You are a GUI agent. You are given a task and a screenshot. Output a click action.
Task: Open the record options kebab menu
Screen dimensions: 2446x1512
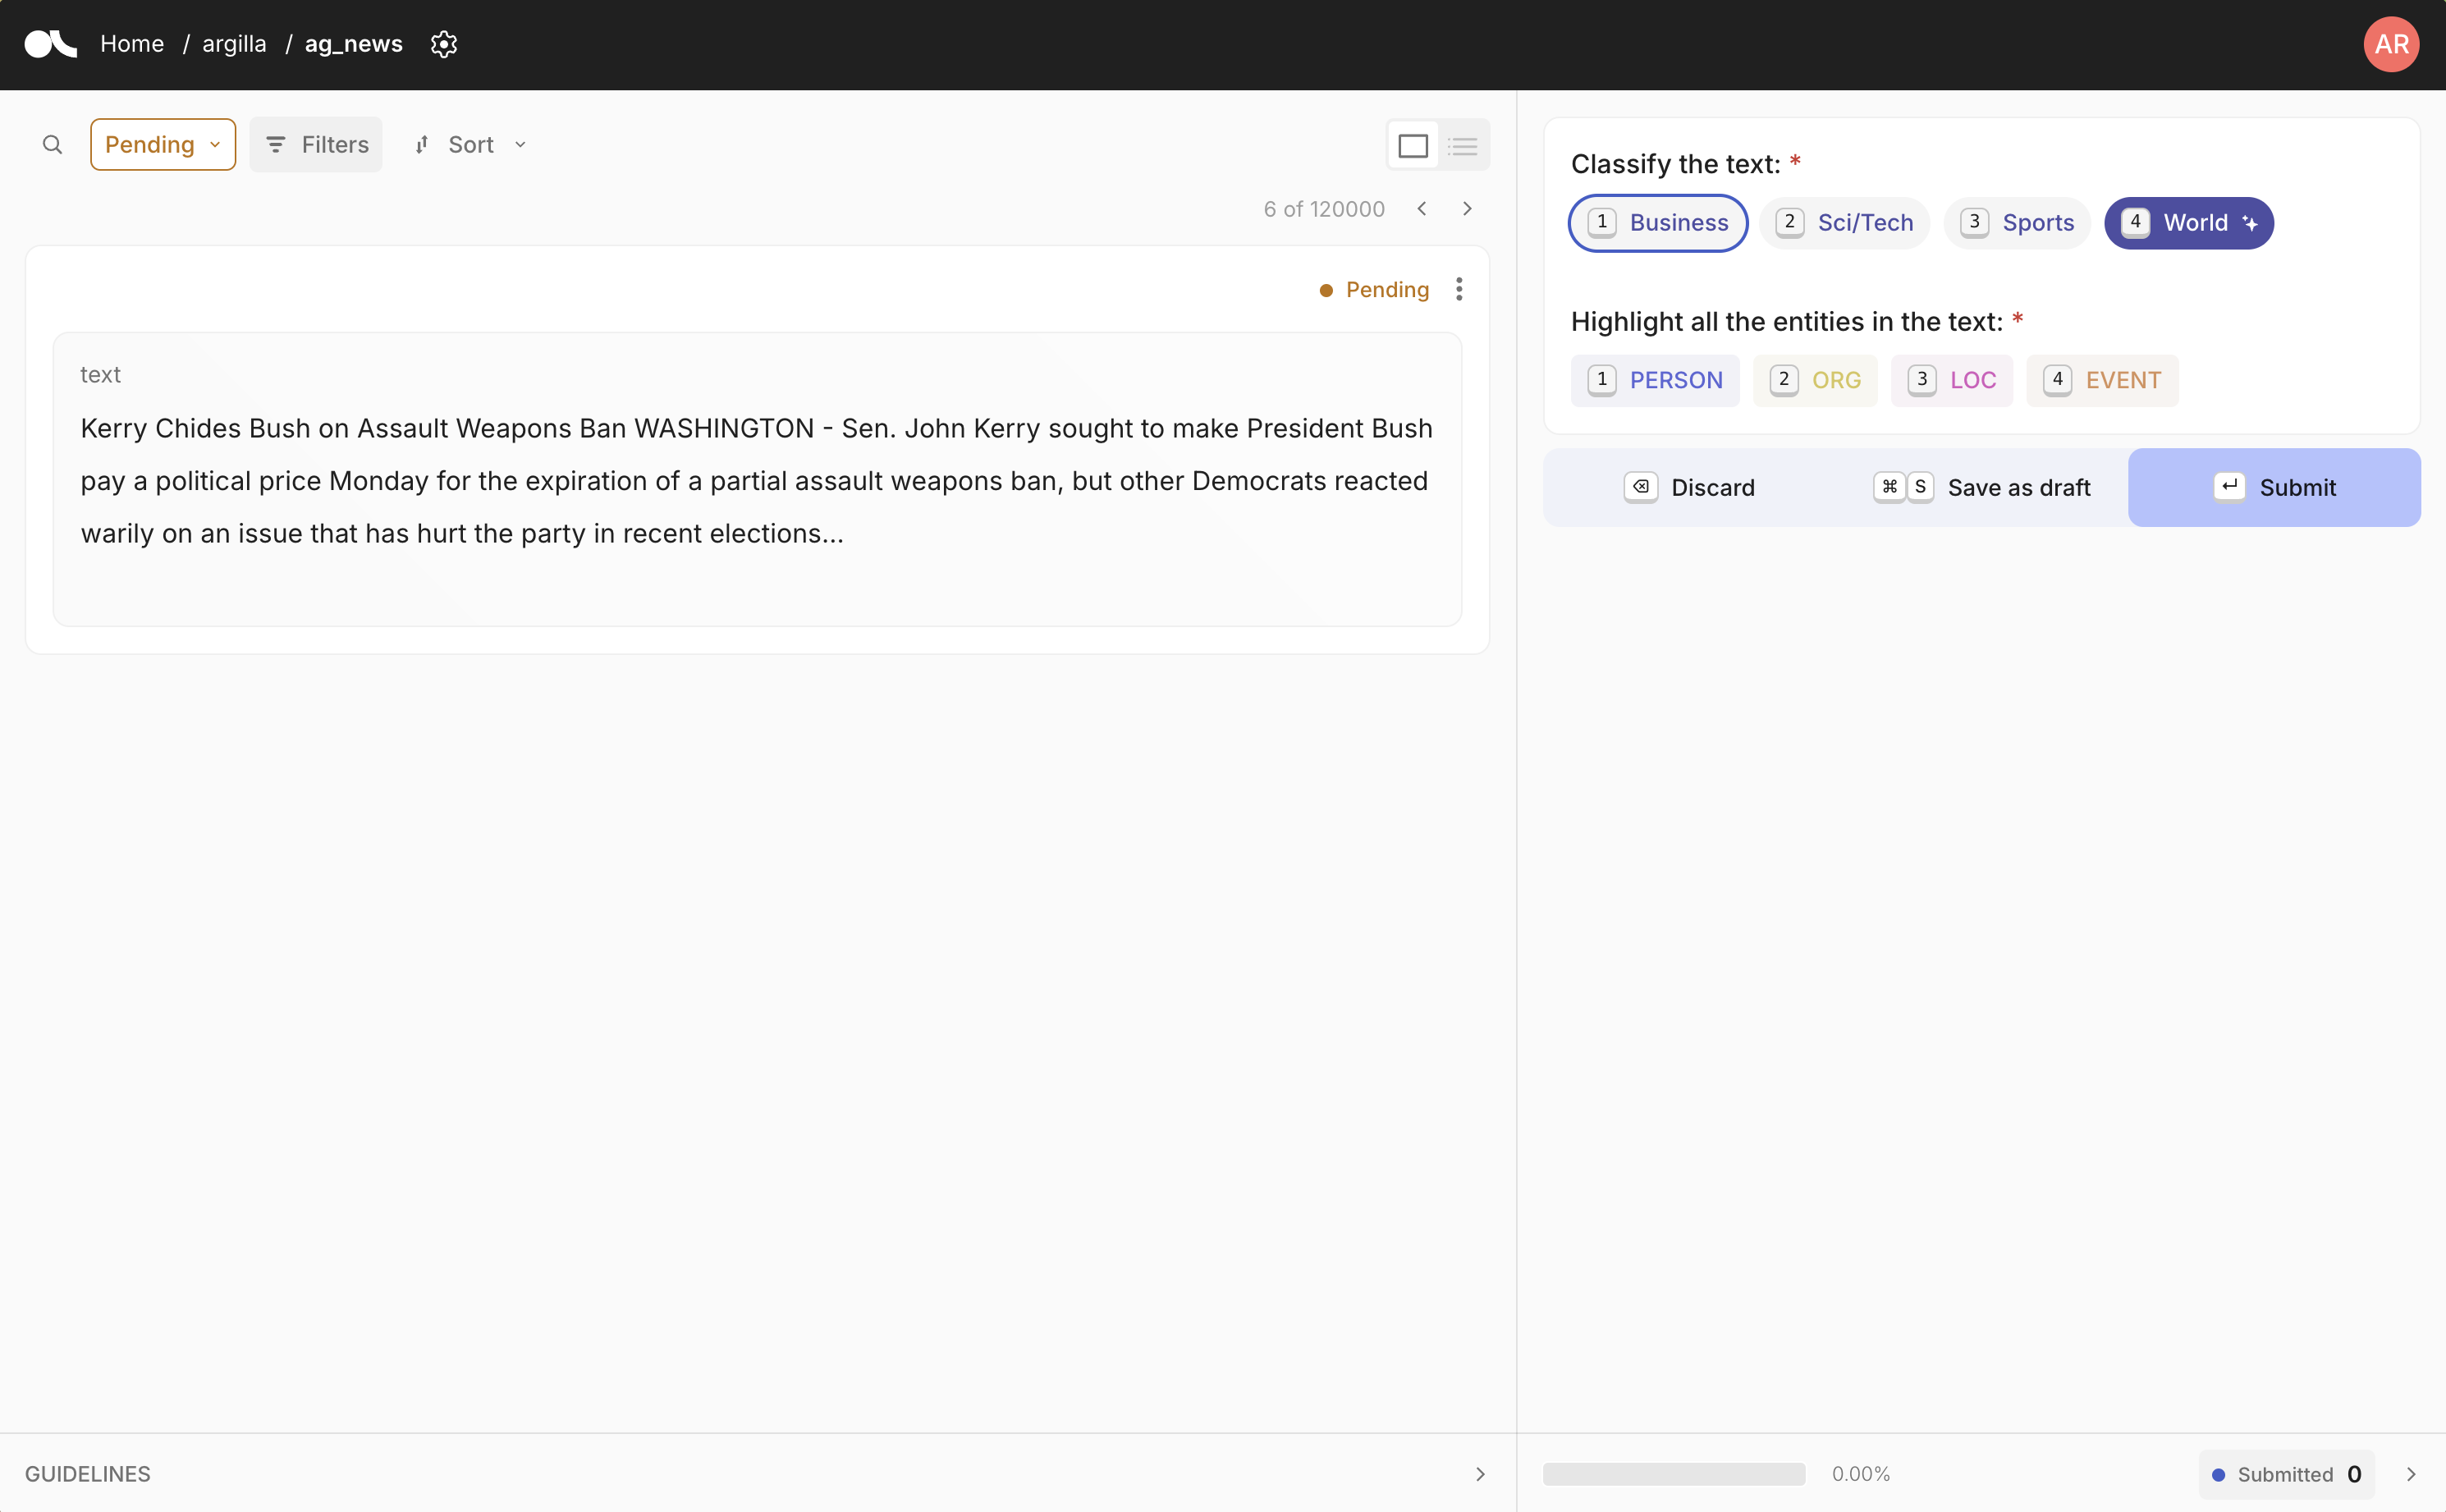[x=1458, y=289]
